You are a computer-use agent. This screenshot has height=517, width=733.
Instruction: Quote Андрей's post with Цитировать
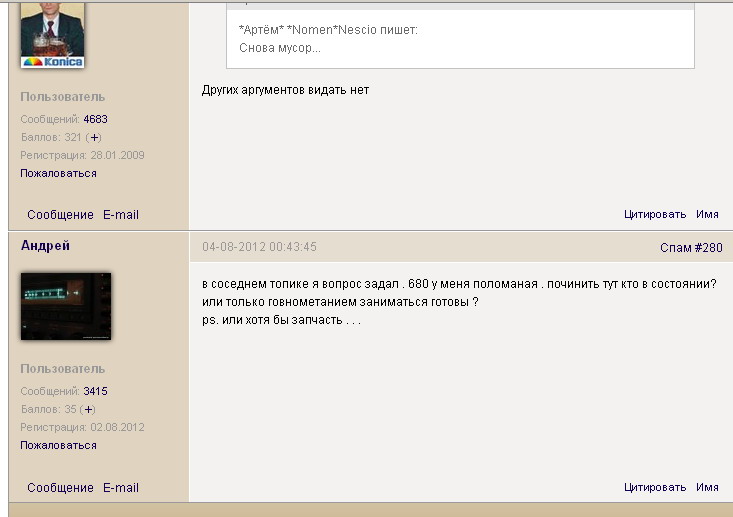coord(655,488)
